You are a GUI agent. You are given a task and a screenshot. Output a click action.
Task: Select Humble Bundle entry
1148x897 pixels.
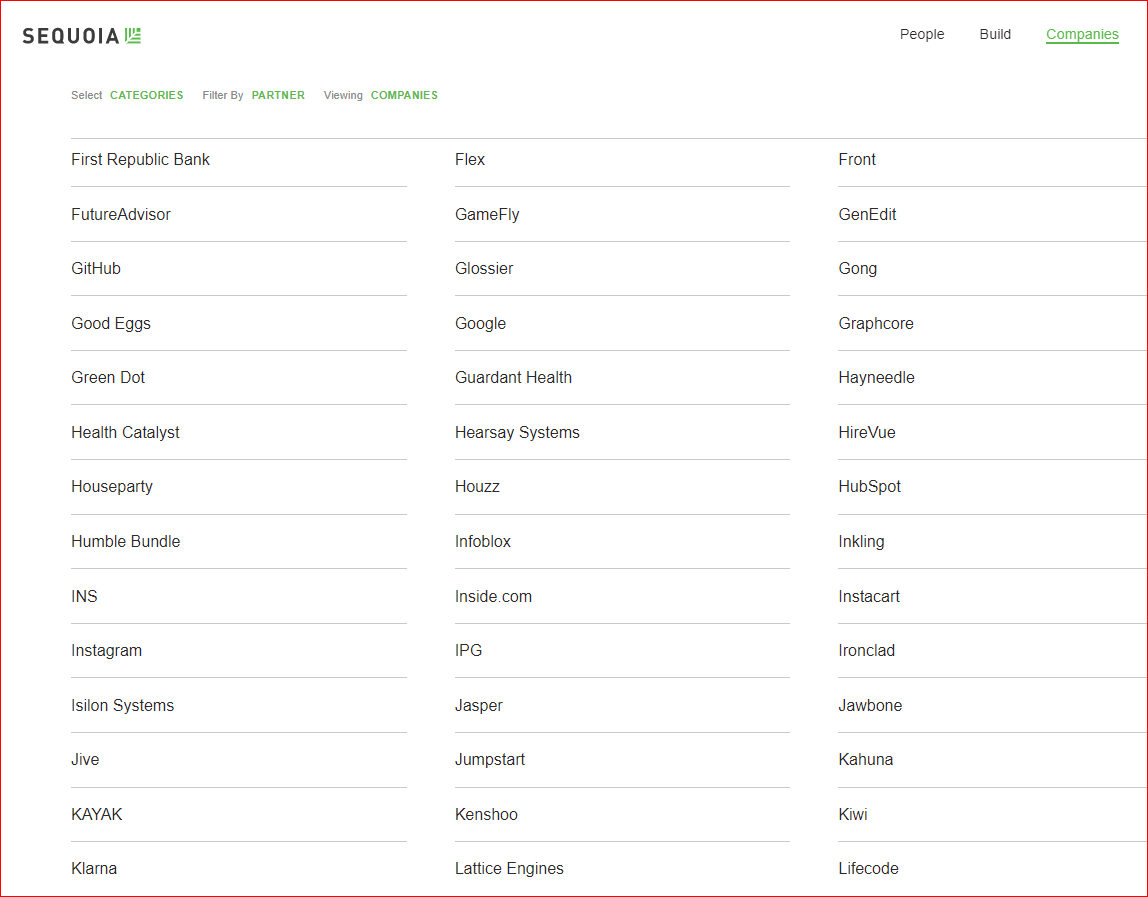pos(125,542)
